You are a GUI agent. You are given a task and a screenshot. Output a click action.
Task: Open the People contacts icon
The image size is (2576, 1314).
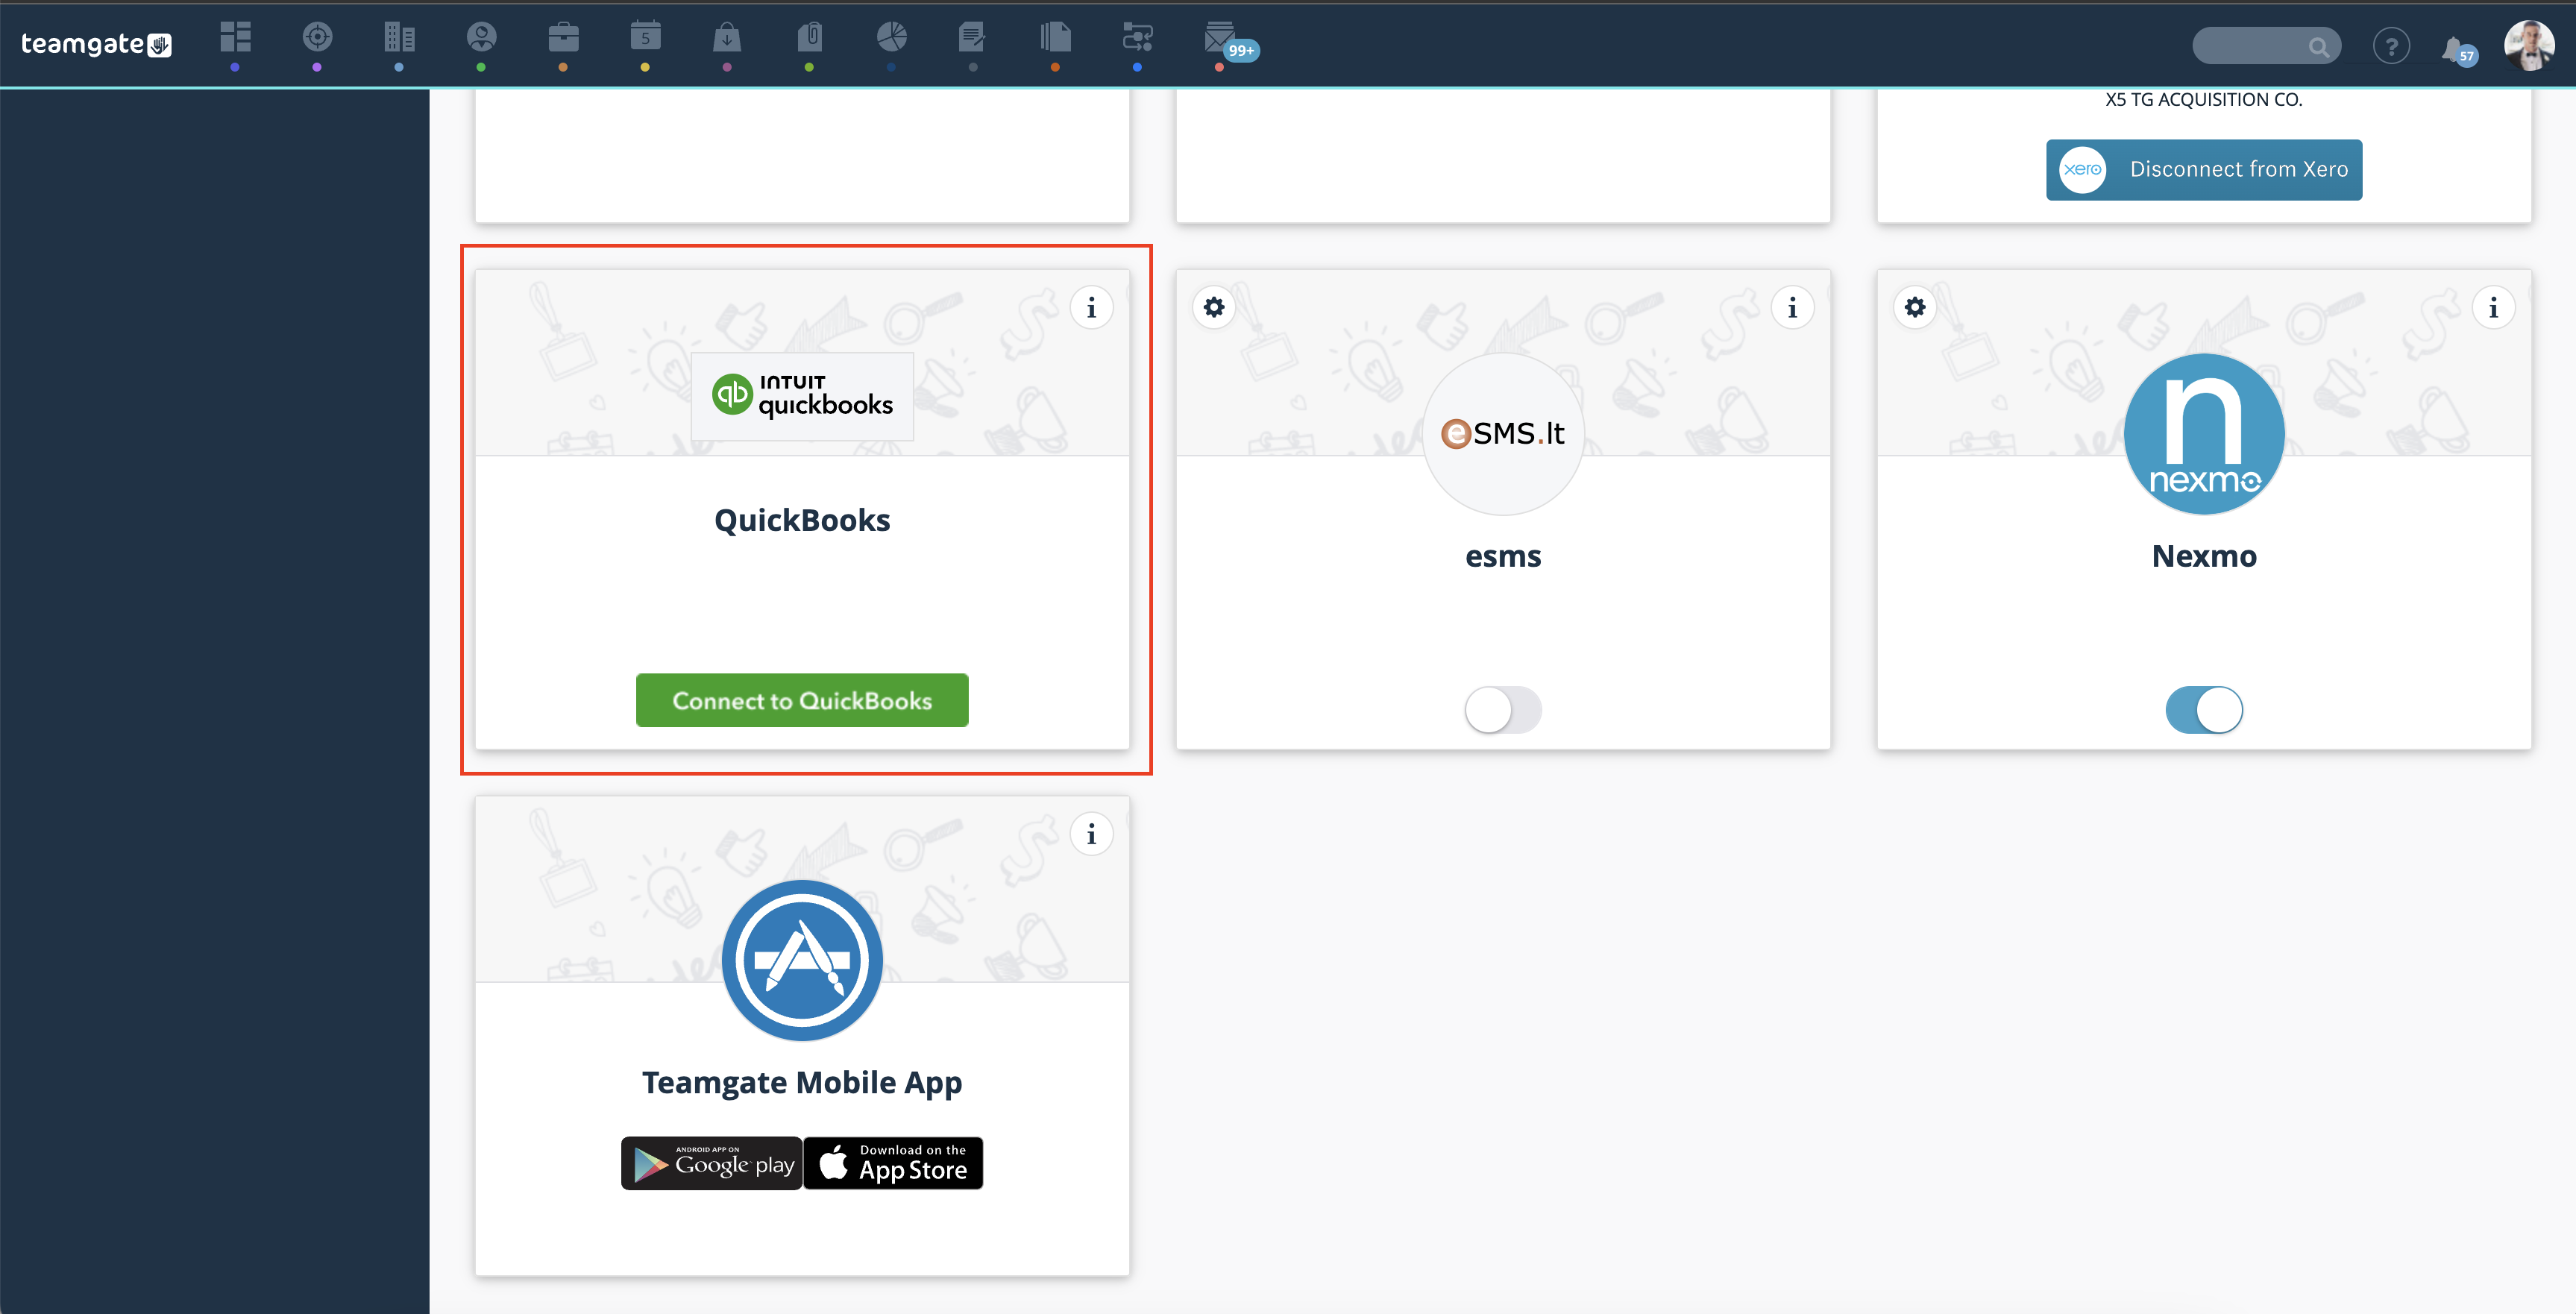(481, 37)
